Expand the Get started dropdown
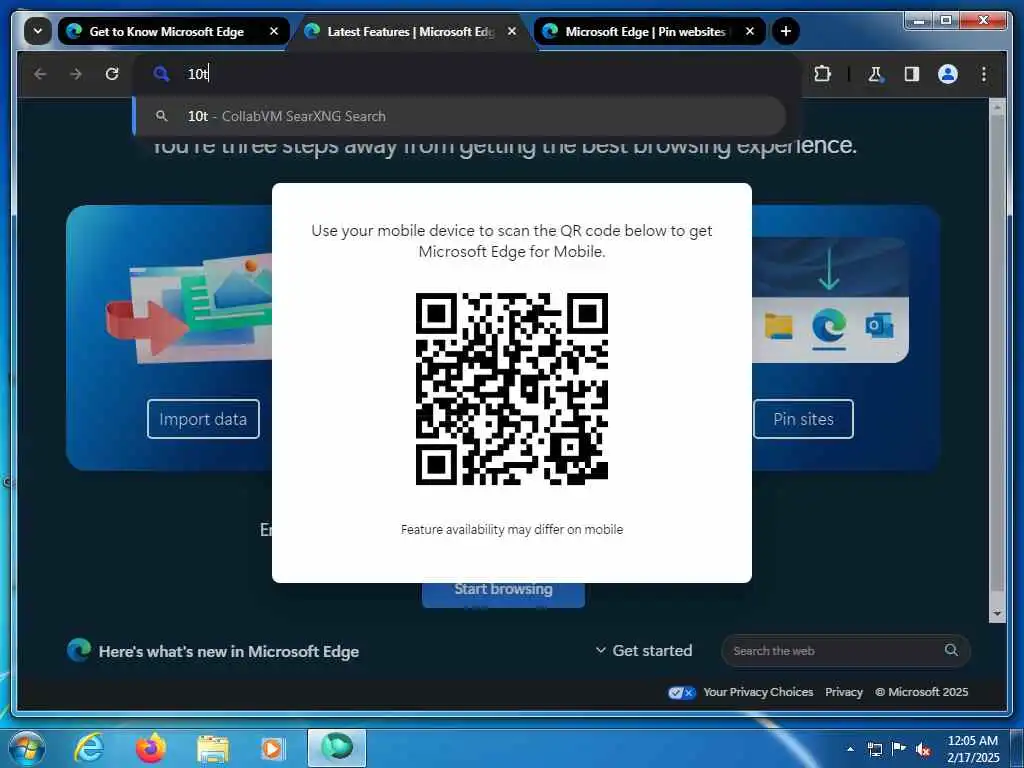Viewport: 1024px width, 768px height. click(644, 650)
